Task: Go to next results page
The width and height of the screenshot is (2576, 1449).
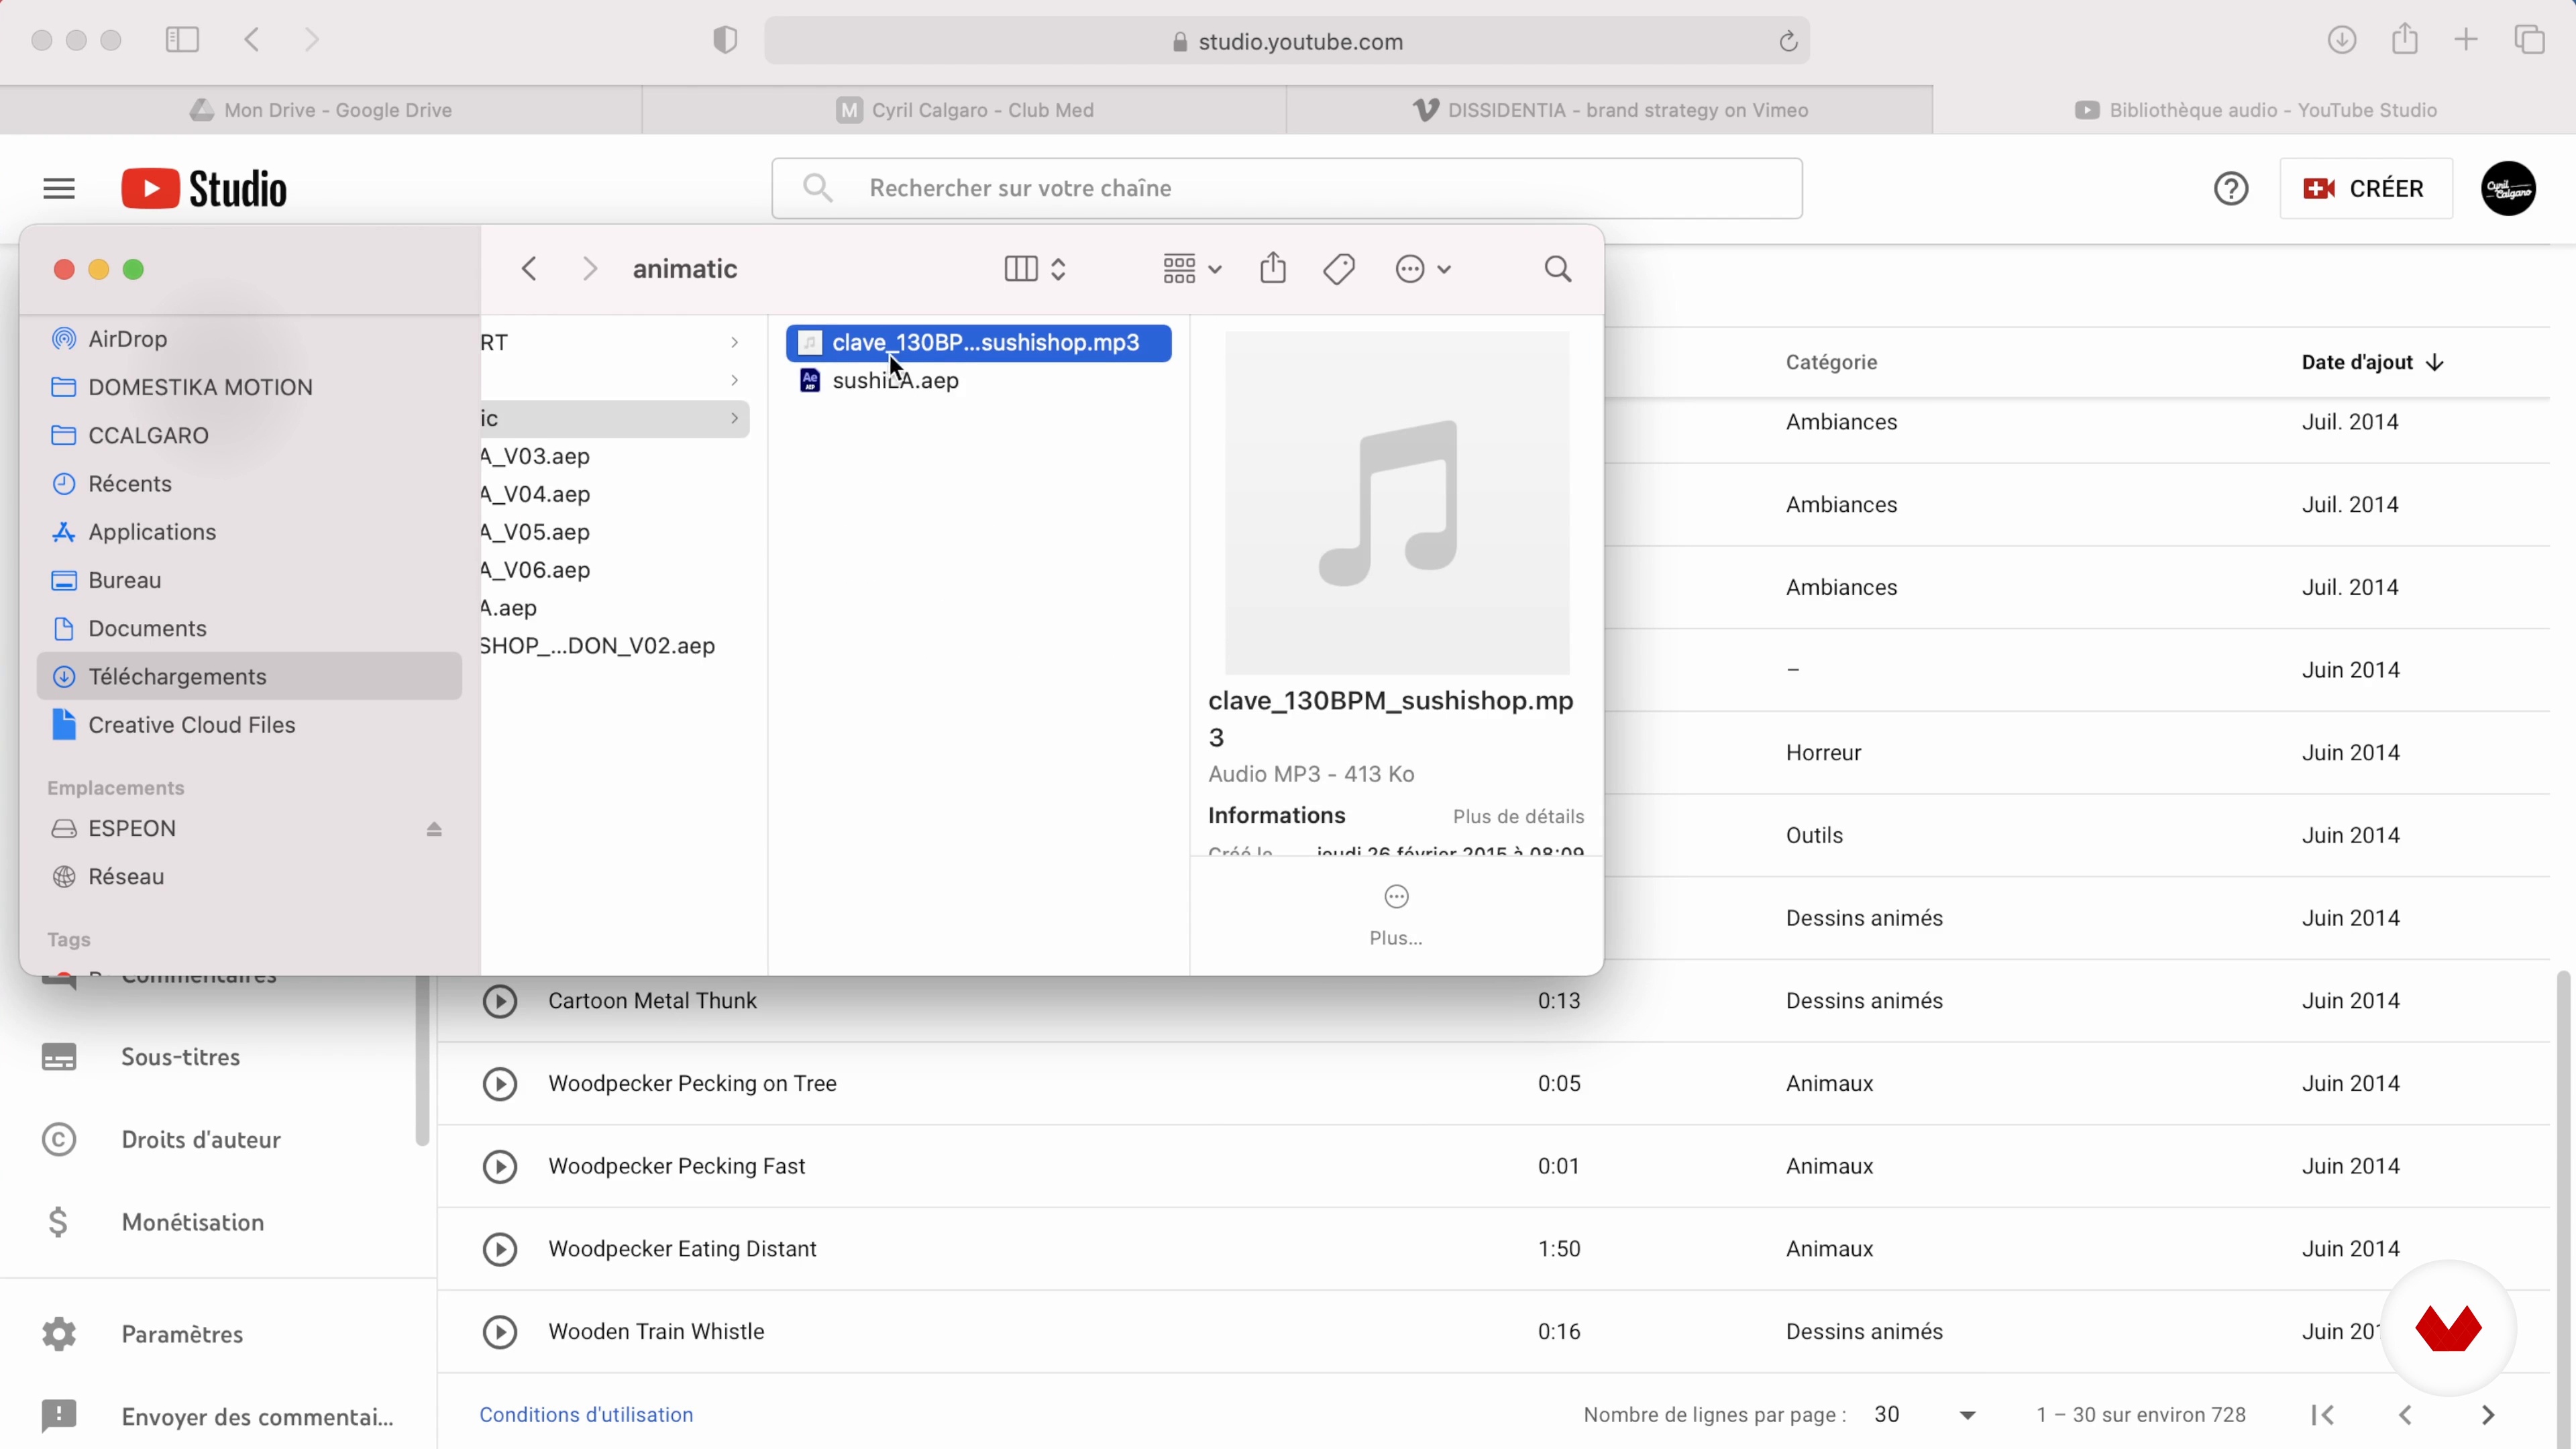Action: point(2489,1415)
